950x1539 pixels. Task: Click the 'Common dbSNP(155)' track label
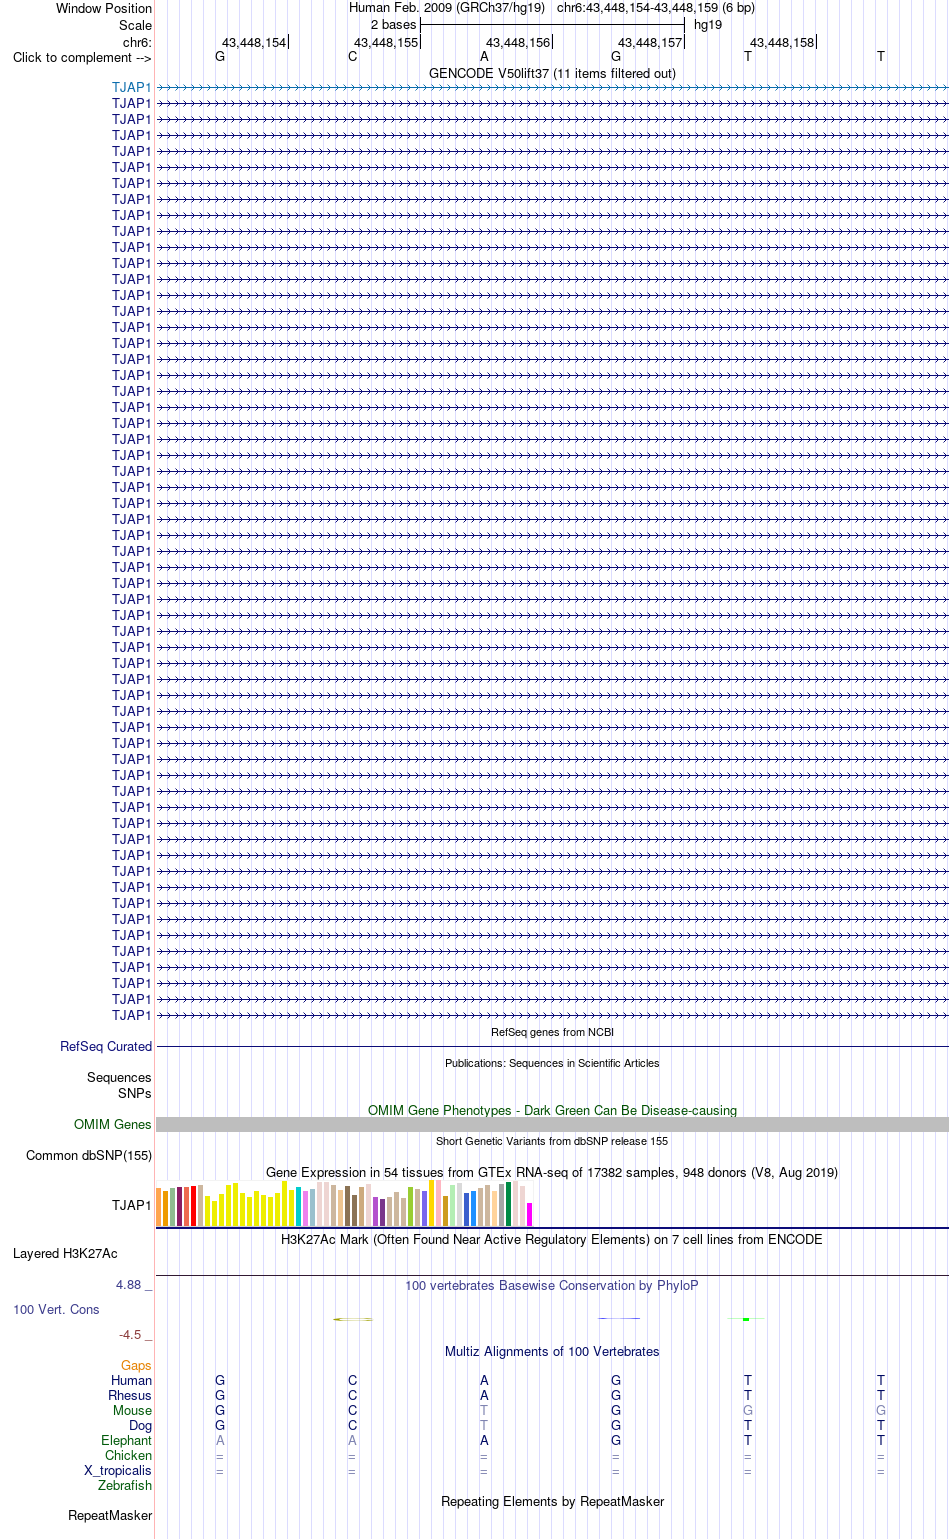click(89, 1155)
